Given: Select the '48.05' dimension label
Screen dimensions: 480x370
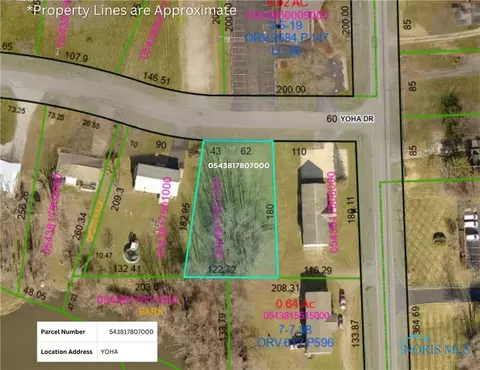Looking at the screenshot, I should click(35, 294).
